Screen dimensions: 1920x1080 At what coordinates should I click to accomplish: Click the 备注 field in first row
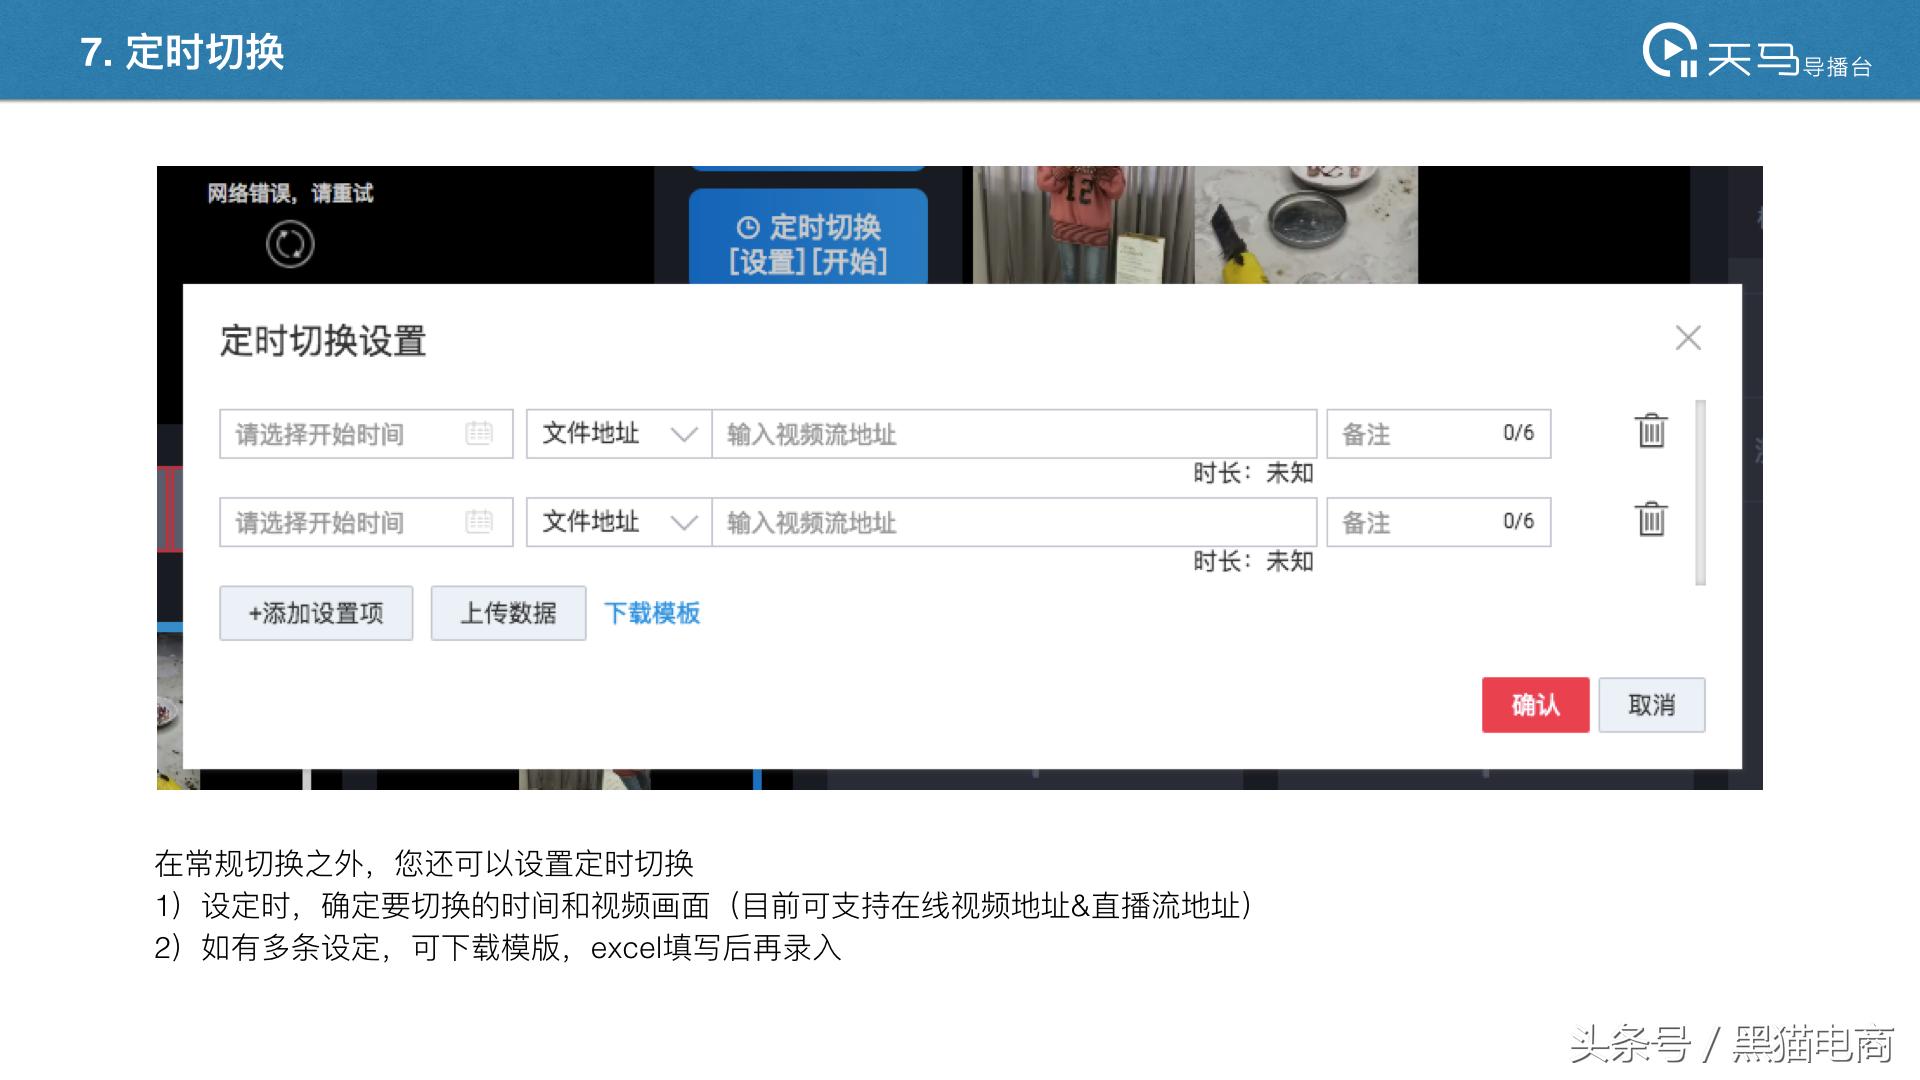(1438, 433)
